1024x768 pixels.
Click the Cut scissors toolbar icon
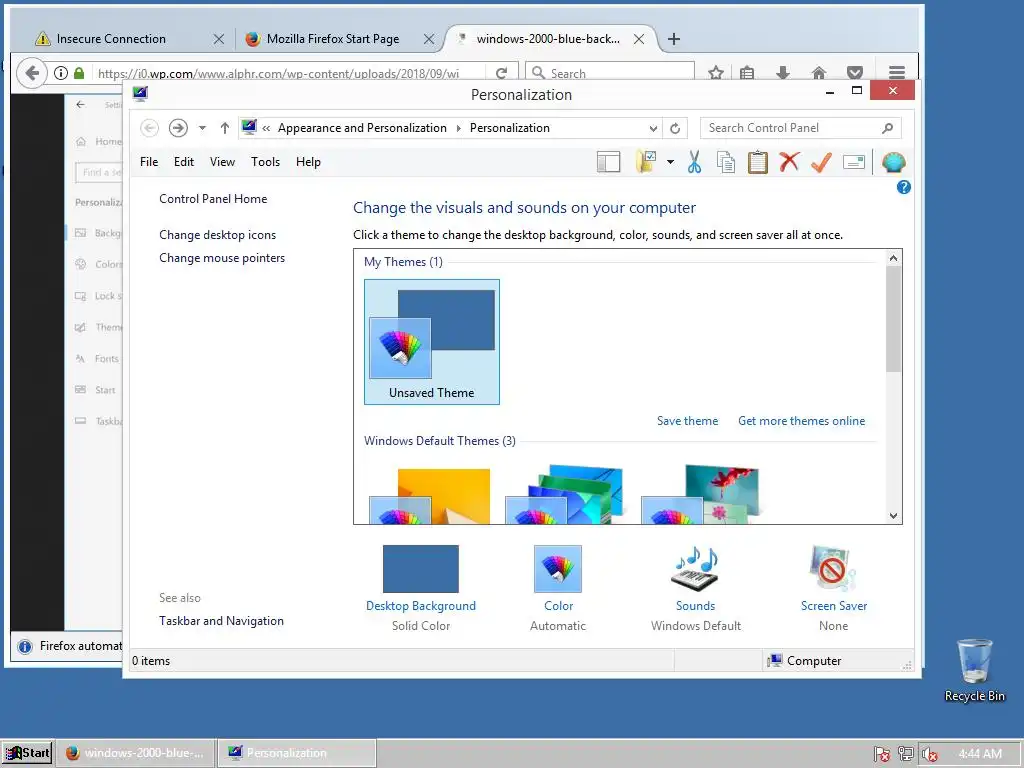[694, 162]
